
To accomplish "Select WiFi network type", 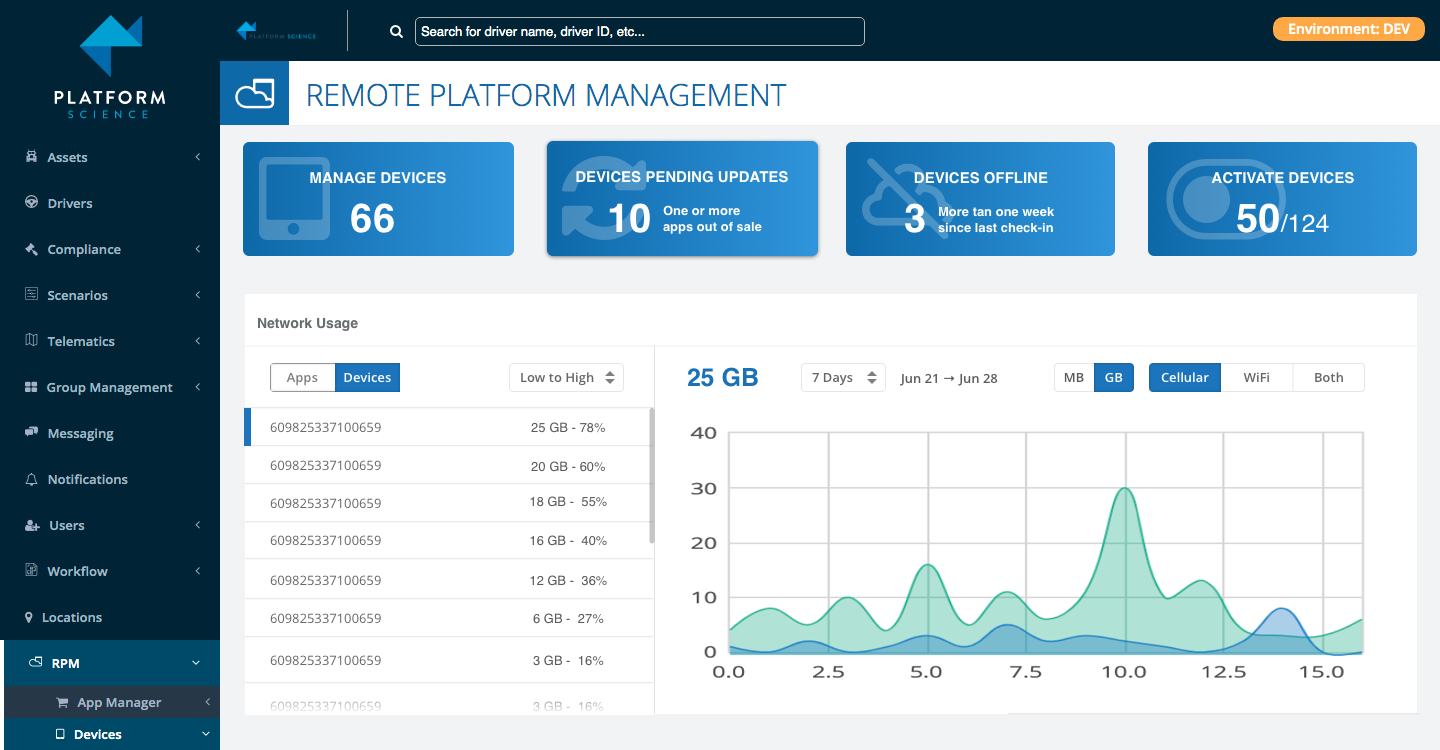I will point(1257,377).
